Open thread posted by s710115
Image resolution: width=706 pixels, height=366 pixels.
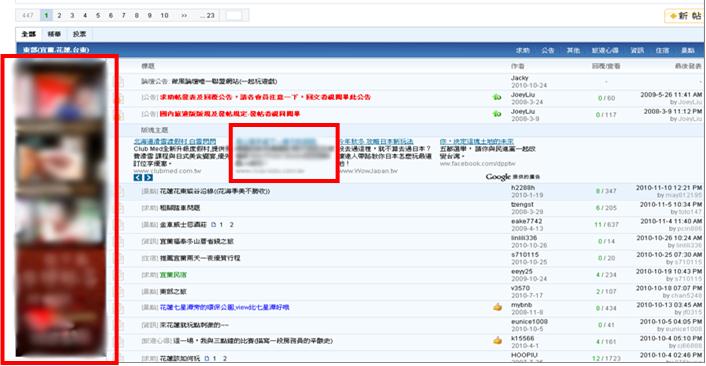tap(200, 258)
